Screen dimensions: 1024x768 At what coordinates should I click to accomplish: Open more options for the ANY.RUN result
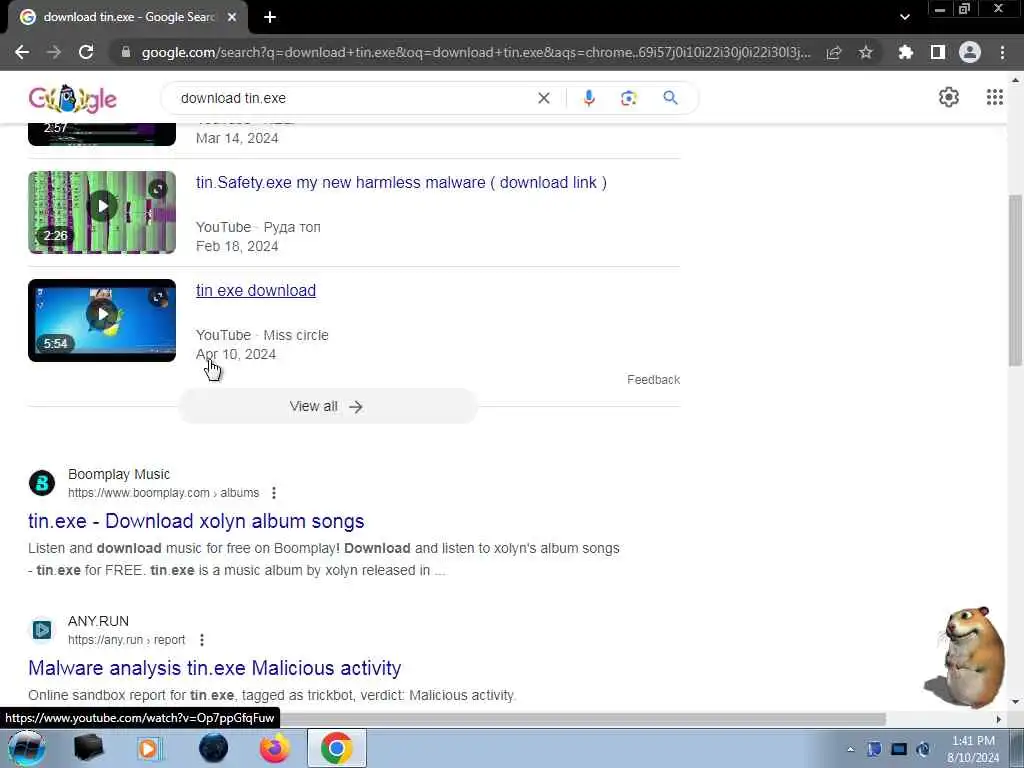point(202,640)
